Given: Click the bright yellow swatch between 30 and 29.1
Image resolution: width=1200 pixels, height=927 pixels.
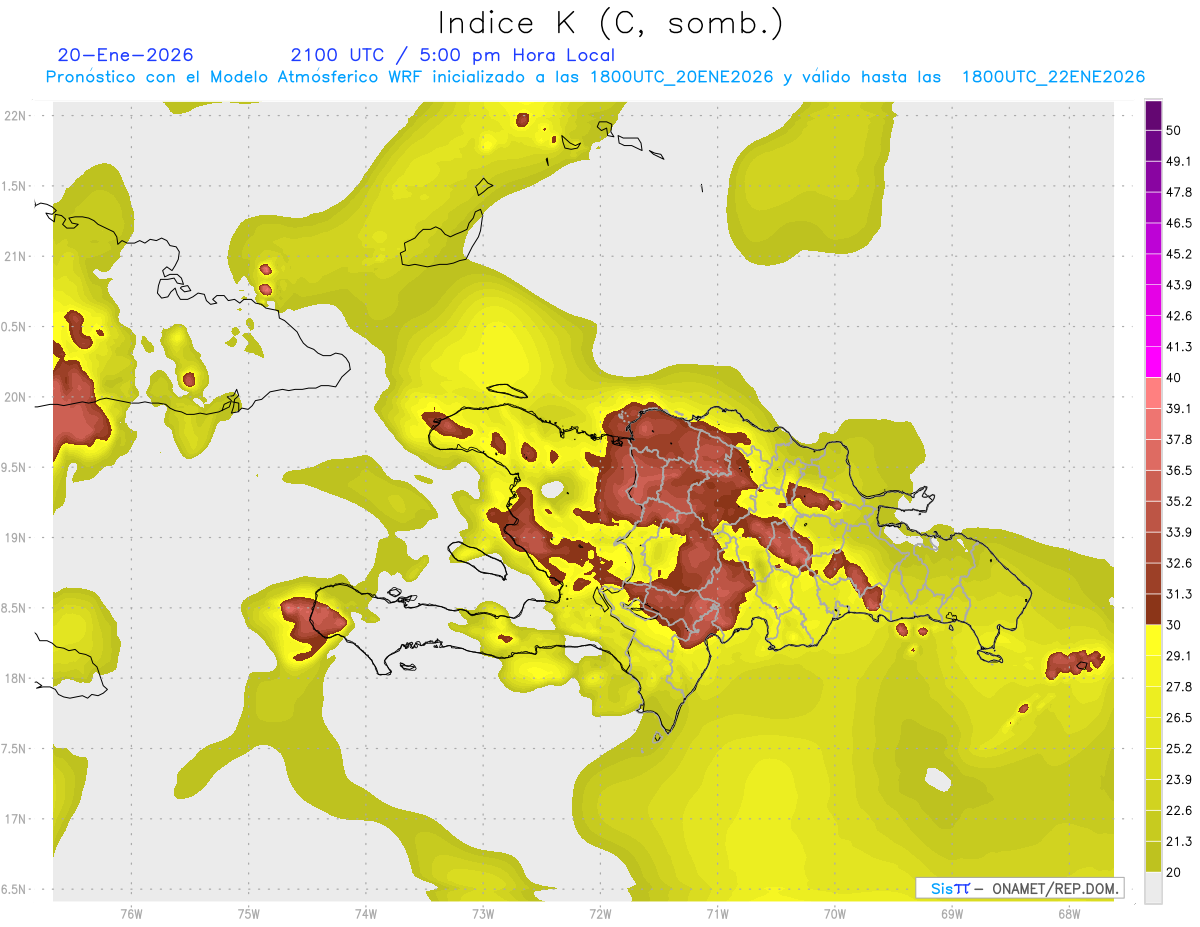Looking at the screenshot, I should (x=1153, y=640).
